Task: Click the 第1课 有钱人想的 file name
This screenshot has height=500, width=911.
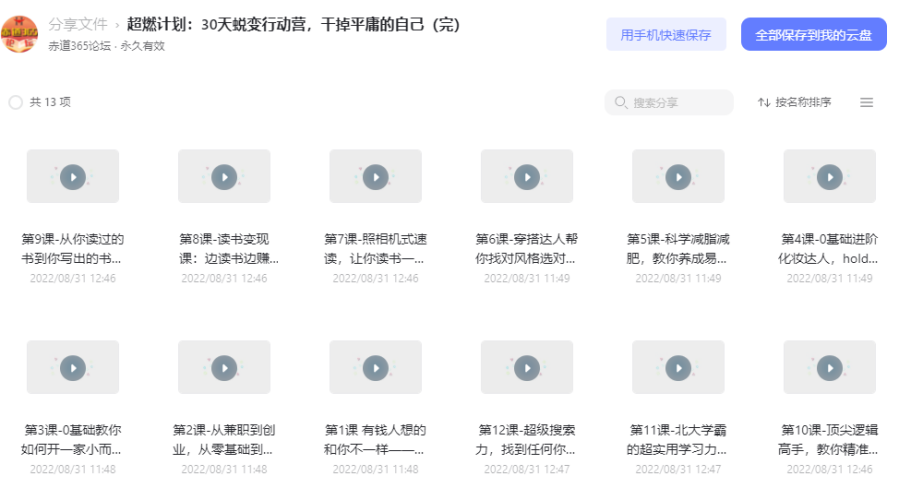Action: pos(375,440)
